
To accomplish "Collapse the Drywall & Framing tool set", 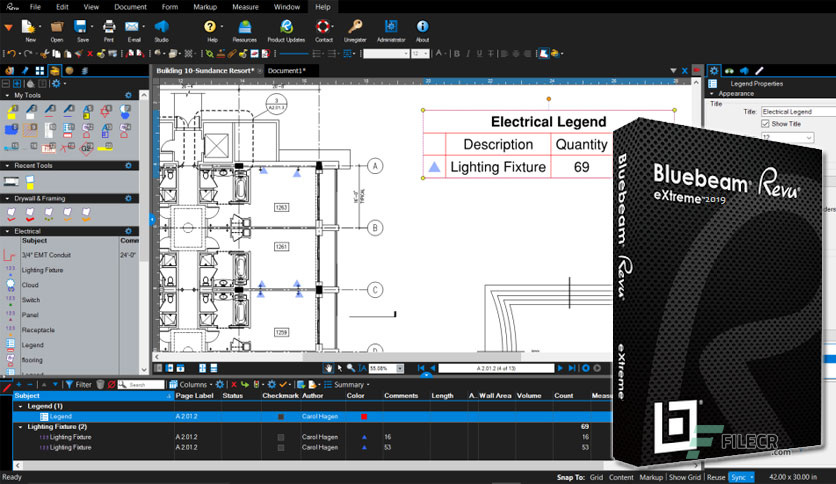I will 7,198.
